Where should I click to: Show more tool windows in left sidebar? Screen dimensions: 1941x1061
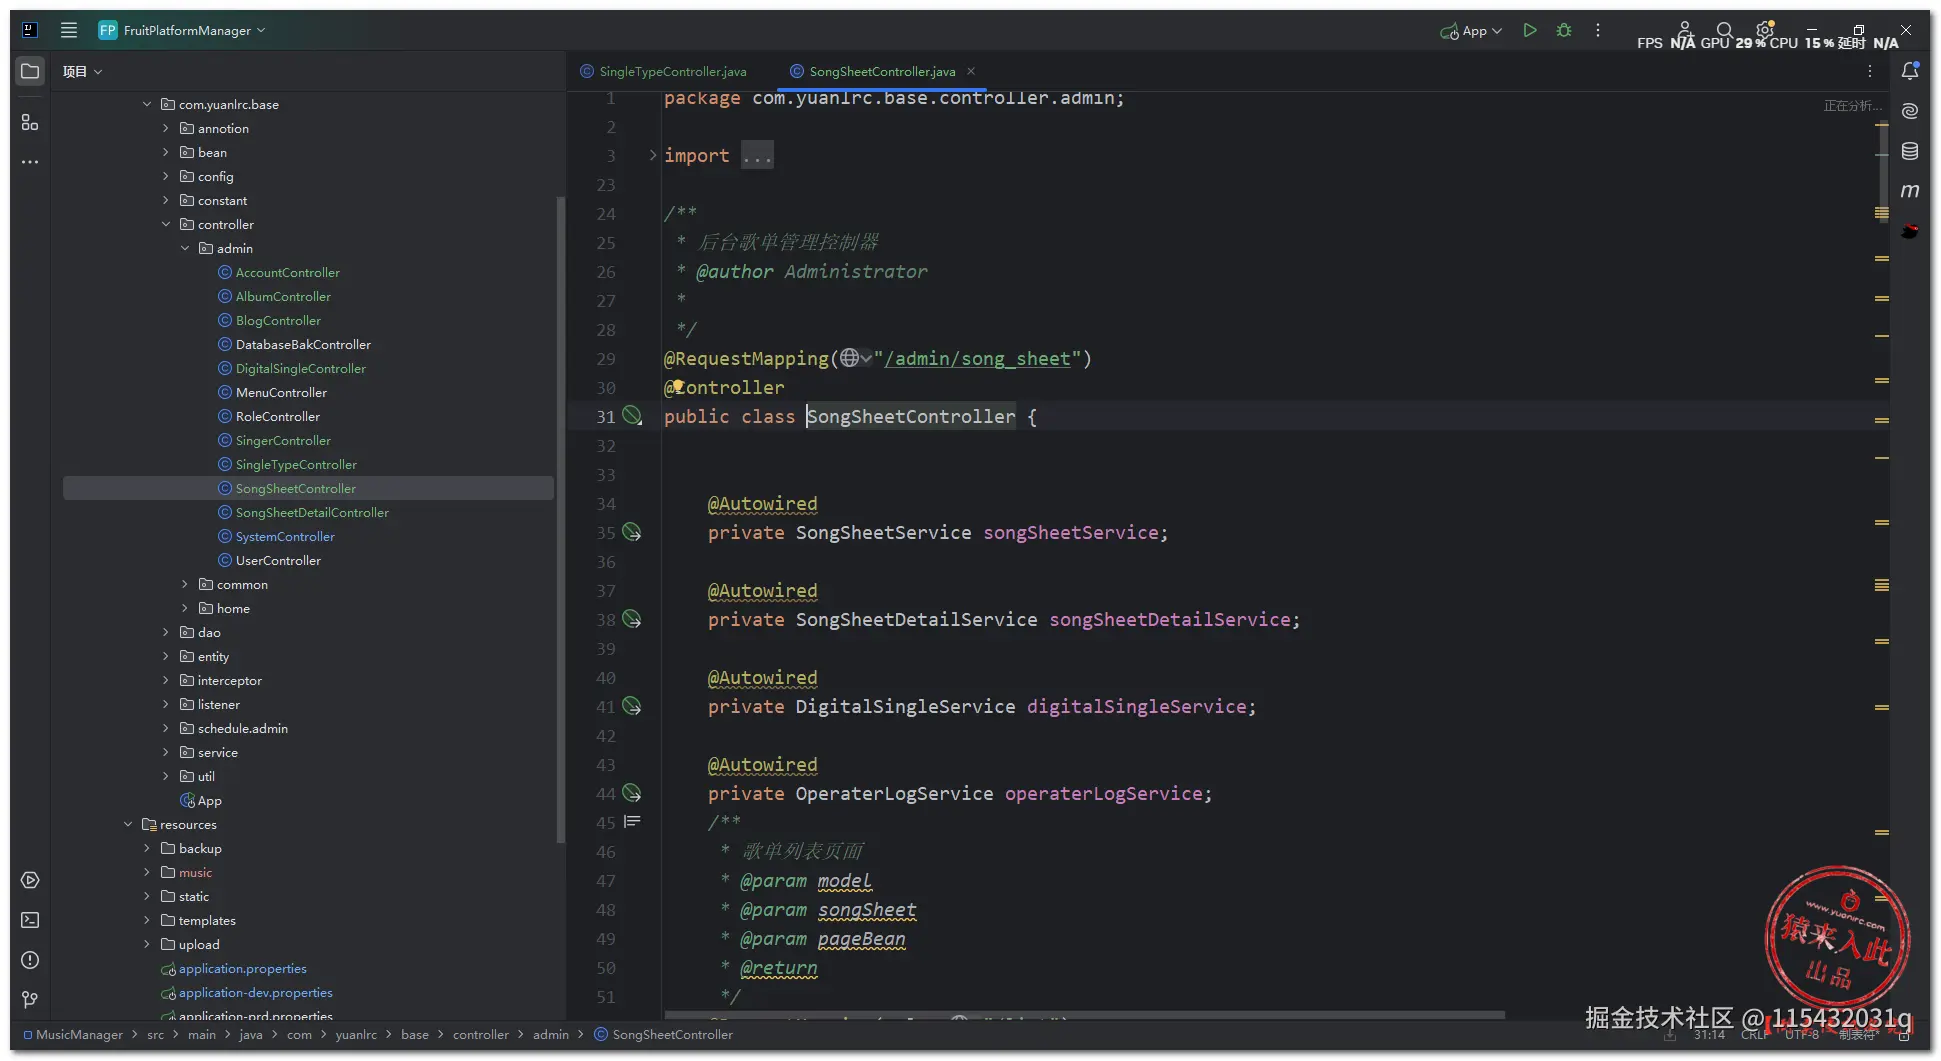tap(30, 161)
